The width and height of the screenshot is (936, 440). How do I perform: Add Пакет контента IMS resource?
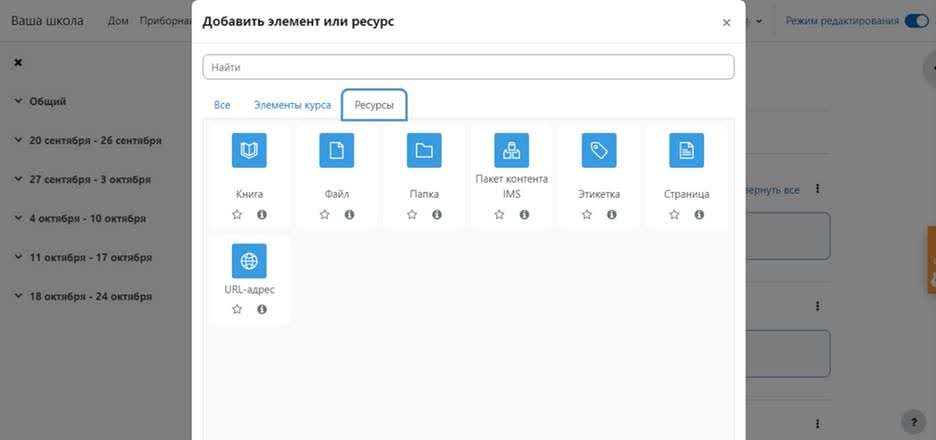(x=512, y=151)
